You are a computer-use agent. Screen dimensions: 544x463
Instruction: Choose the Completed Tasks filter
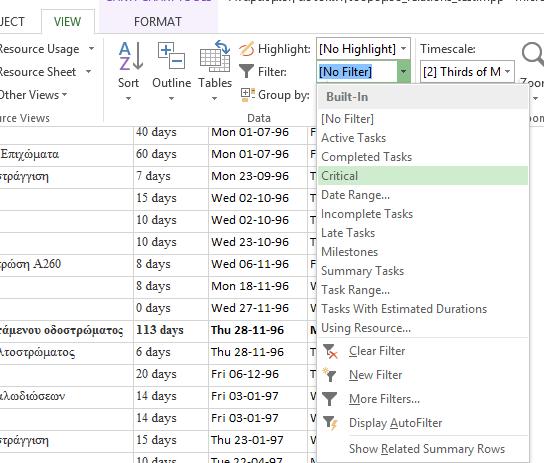(423, 157)
